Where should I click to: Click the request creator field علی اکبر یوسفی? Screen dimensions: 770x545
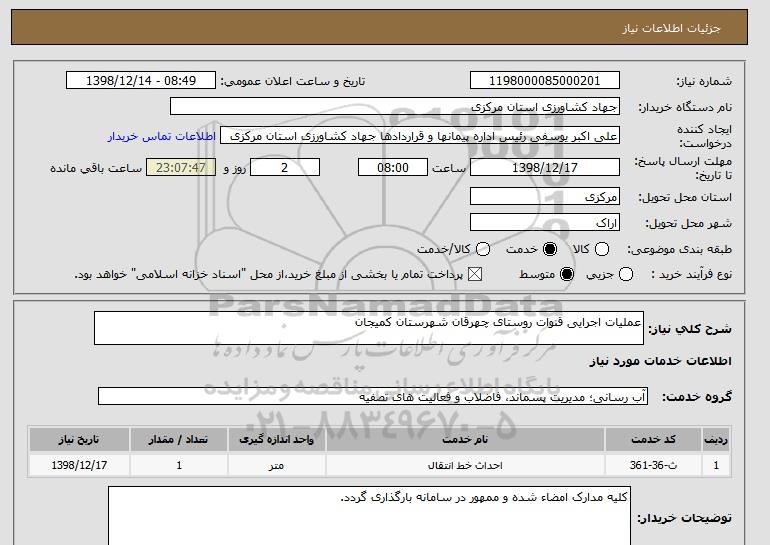click(420, 136)
